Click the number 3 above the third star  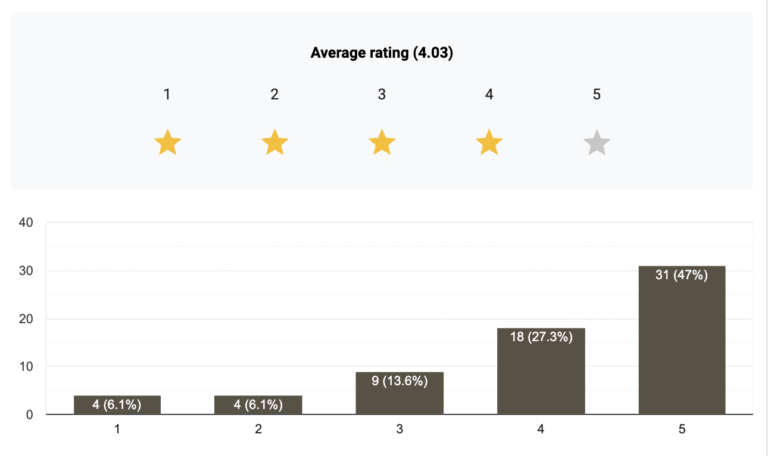tap(382, 94)
